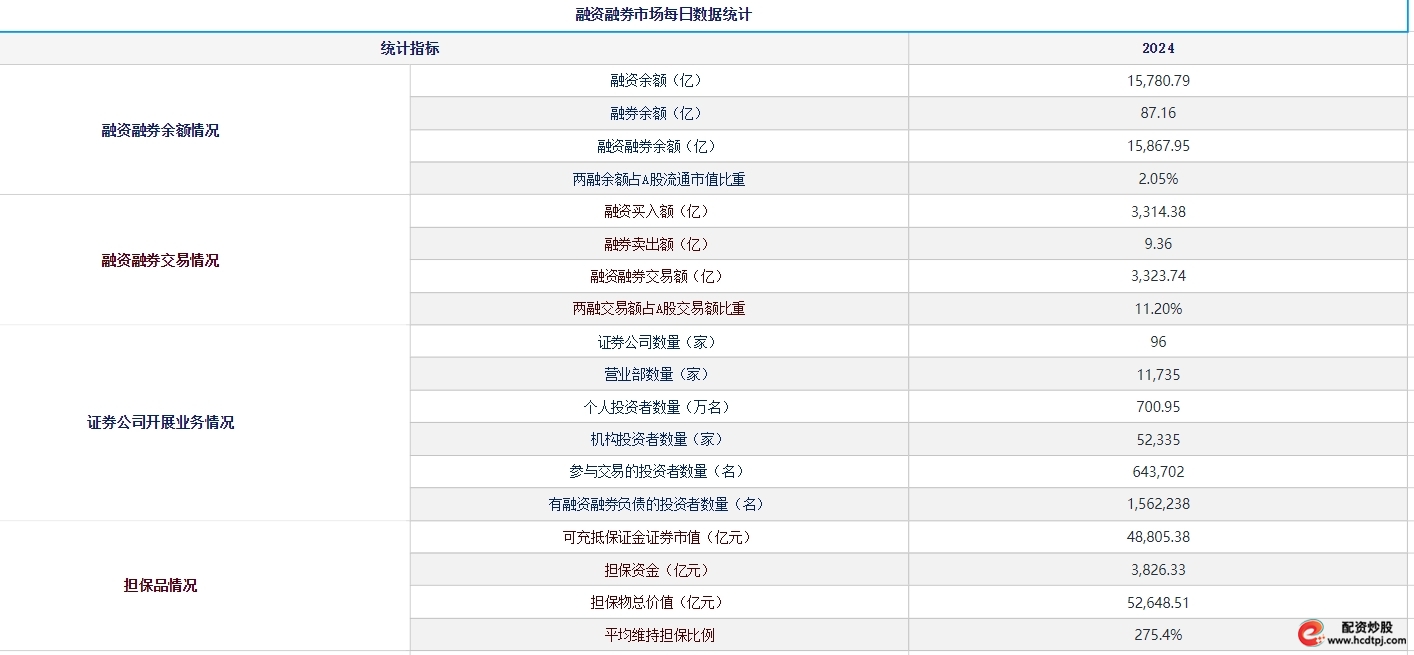
Task: Select the 个人投资者数量（万名） row label
Action: (659, 407)
